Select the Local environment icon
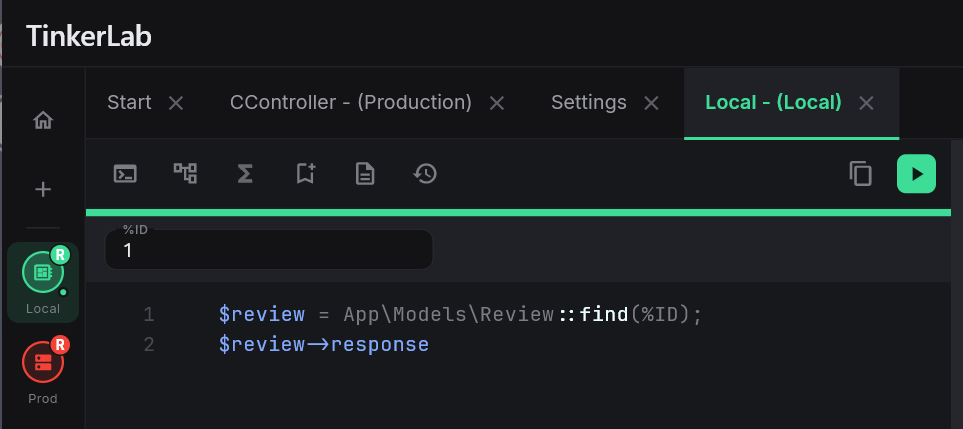This screenshot has width=963, height=429. tap(43, 272)
